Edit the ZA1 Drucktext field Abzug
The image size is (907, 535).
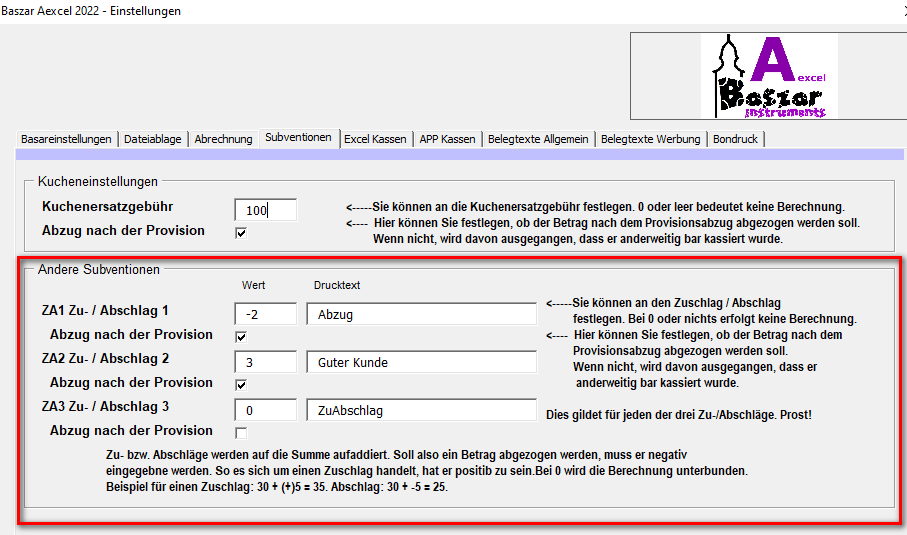click(422, 314)
